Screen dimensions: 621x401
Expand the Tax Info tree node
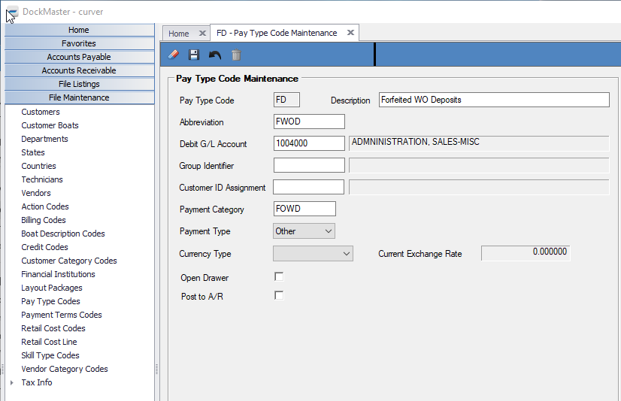[x=12, y=383]
